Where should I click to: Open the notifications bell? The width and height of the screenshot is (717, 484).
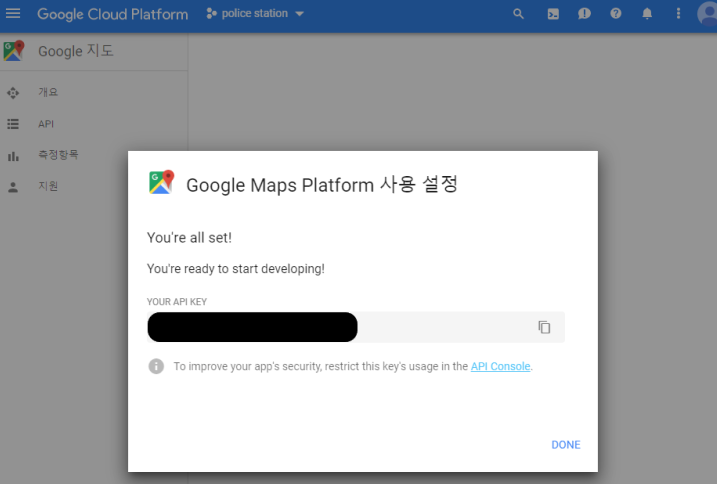(647, 14)
